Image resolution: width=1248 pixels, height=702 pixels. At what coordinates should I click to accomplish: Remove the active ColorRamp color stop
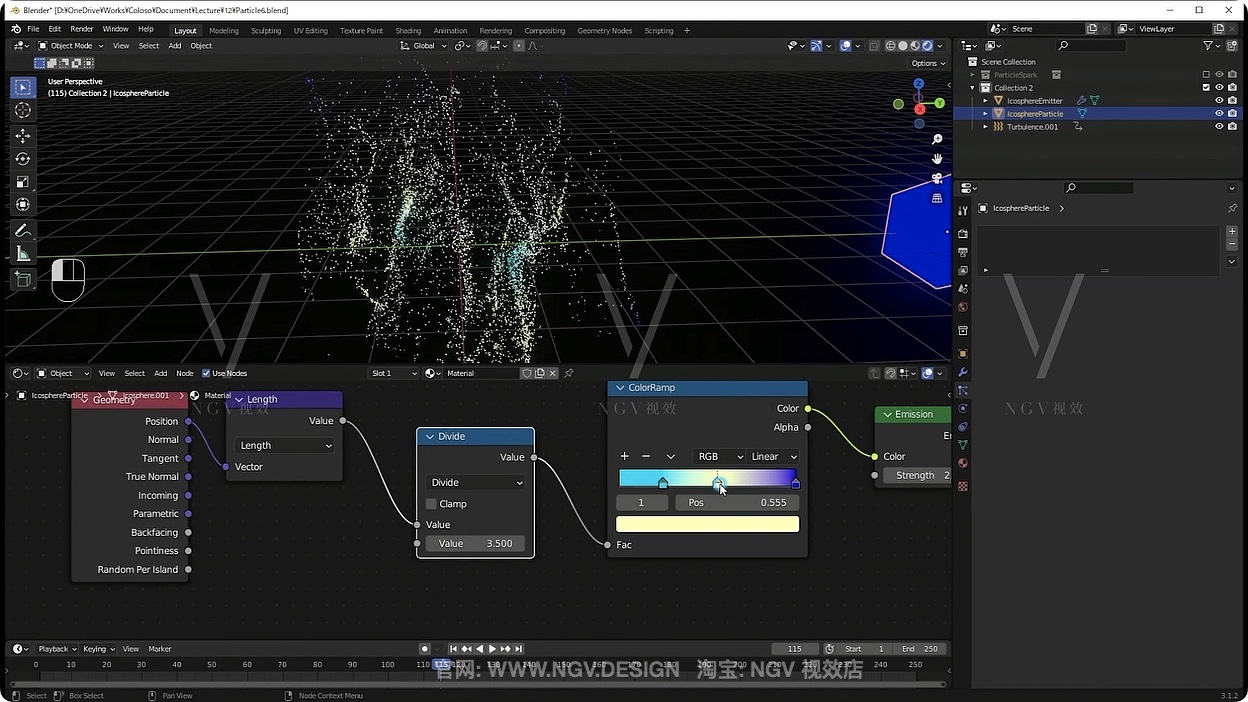point(646,456)
